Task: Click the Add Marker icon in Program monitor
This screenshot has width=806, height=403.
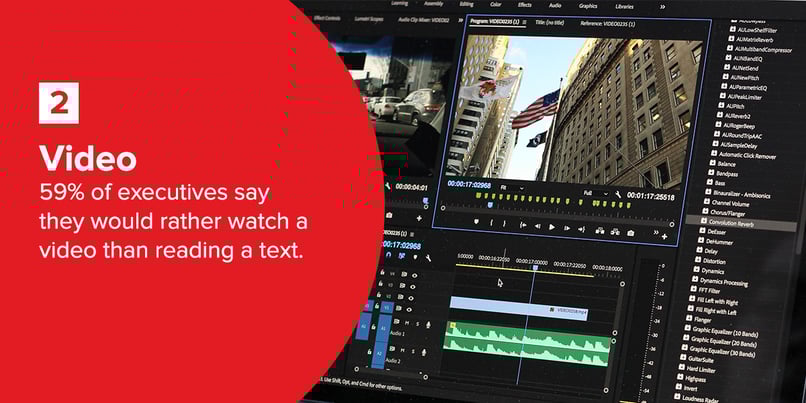Action: [x=476, y=222]
